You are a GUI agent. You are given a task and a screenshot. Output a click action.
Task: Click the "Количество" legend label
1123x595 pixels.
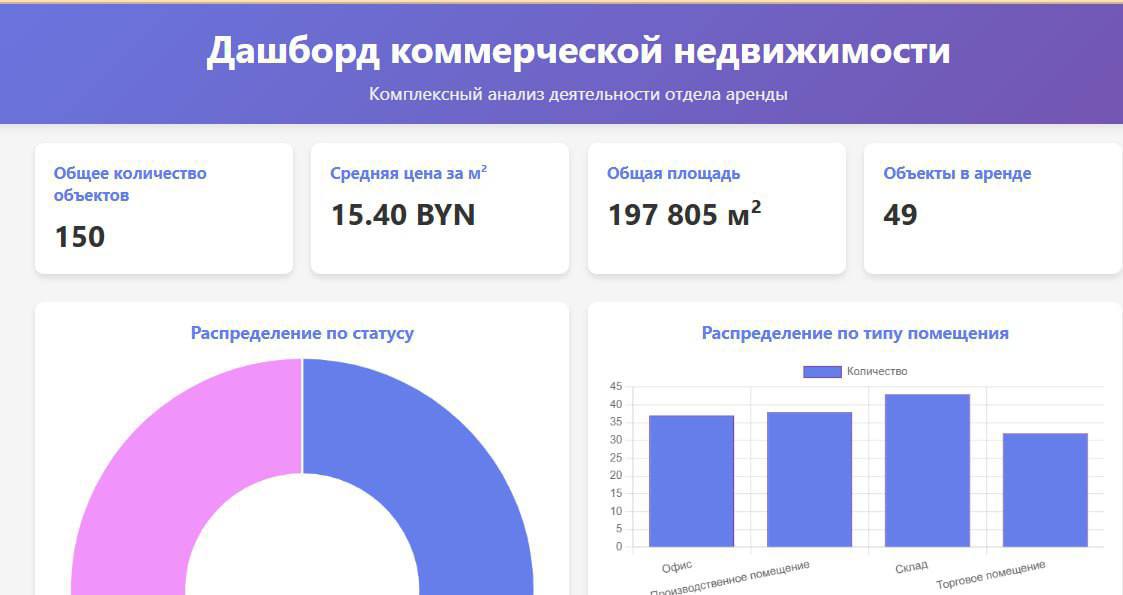point(877,372)
